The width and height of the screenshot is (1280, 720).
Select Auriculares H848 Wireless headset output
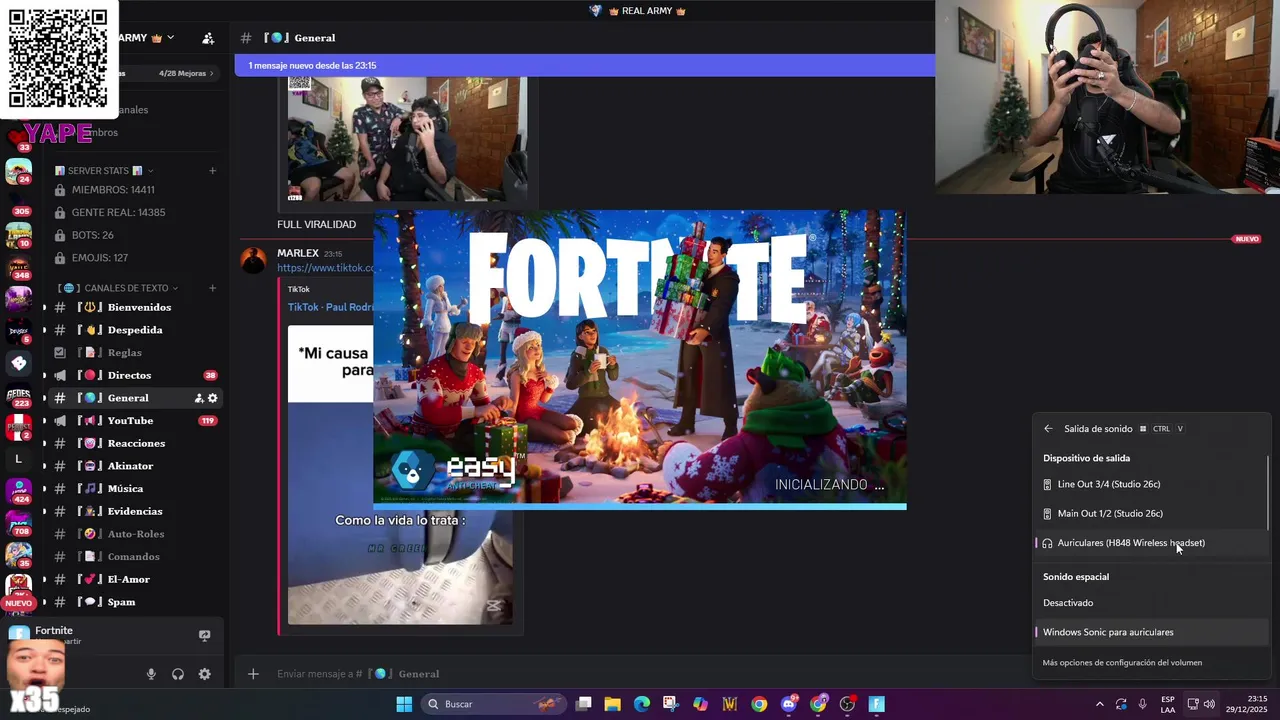(1150, 543)
